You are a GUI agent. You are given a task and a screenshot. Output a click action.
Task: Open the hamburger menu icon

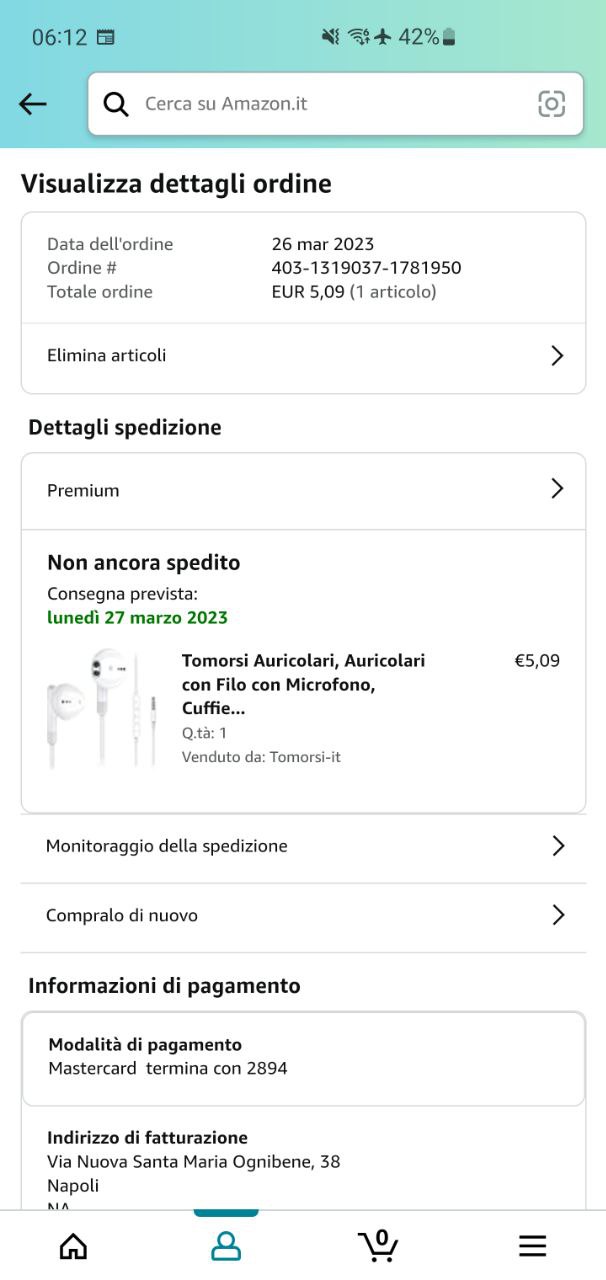(x=532, y=1246)
